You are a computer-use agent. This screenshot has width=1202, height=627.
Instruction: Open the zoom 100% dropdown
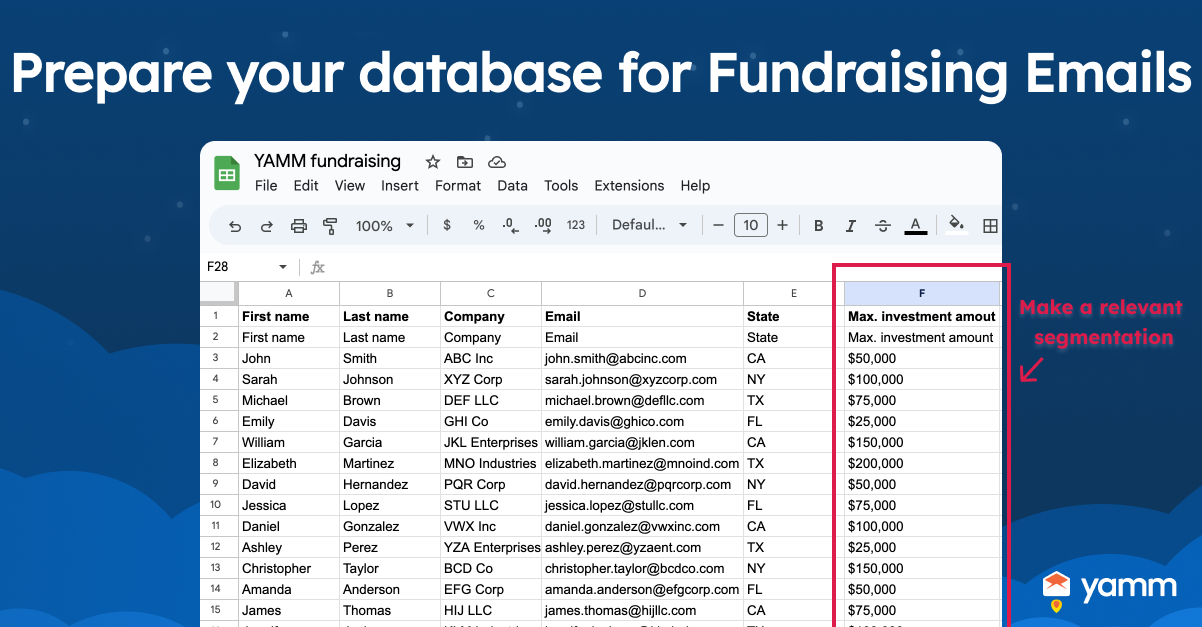pyautogui.click(x=385, y=226)
